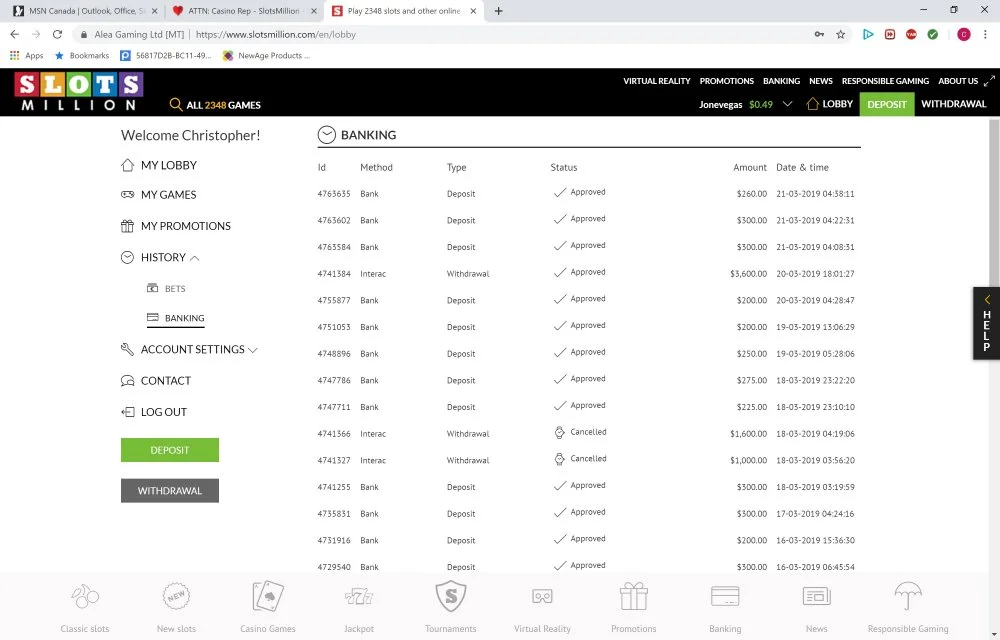Click the green Deposit button in sidebar
Viewport: 1000px width, 640px height.
(x=170, y=450)
